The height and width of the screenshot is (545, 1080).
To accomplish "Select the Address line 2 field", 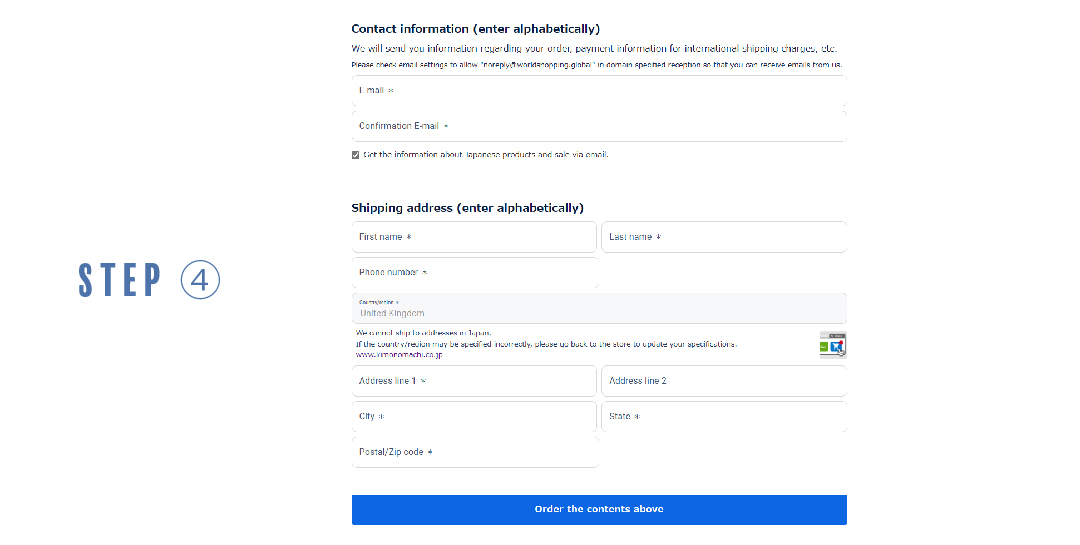I will [x=723, y=381].
